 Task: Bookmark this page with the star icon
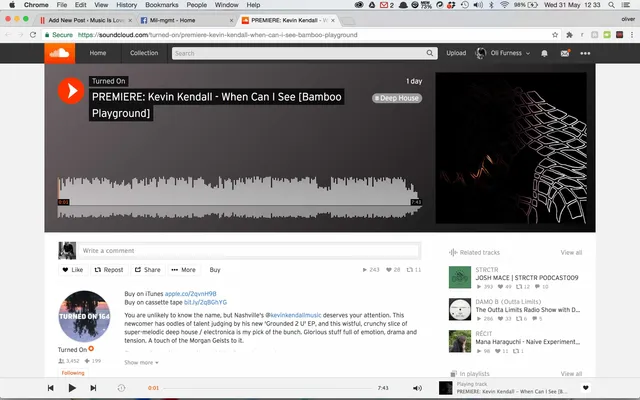(555, 35)
